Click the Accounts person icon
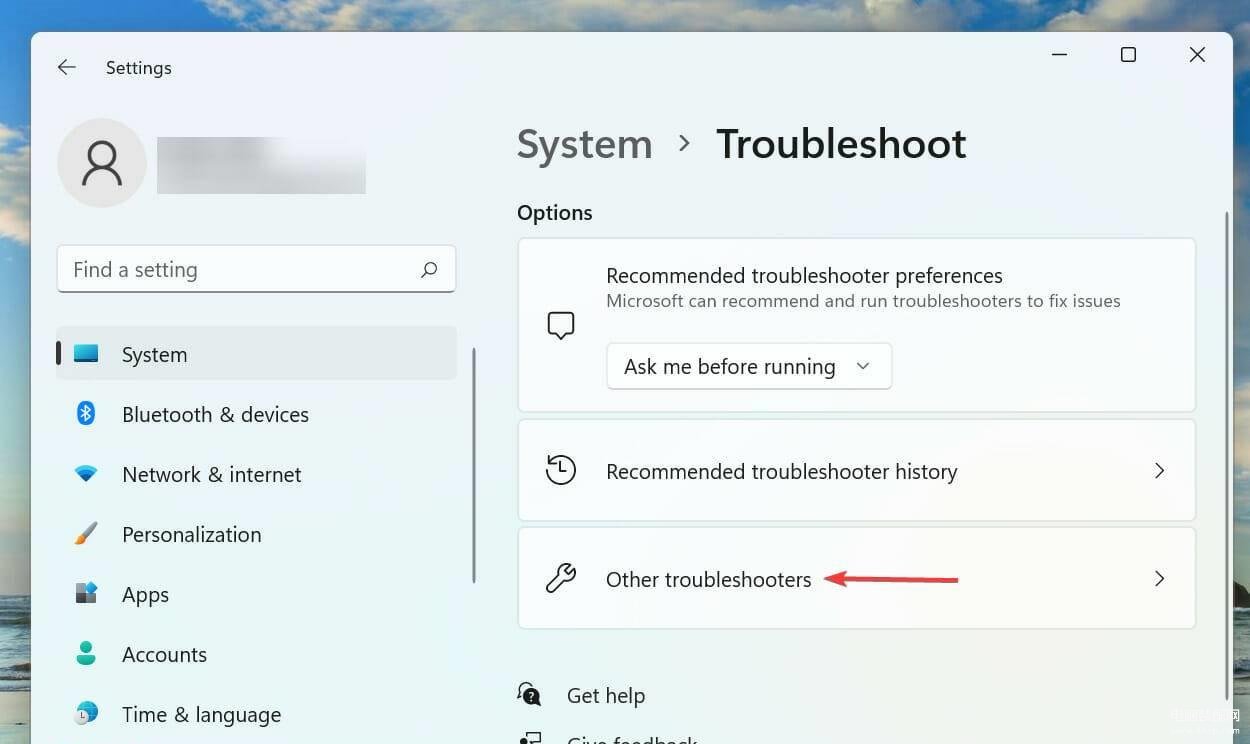 86,653
